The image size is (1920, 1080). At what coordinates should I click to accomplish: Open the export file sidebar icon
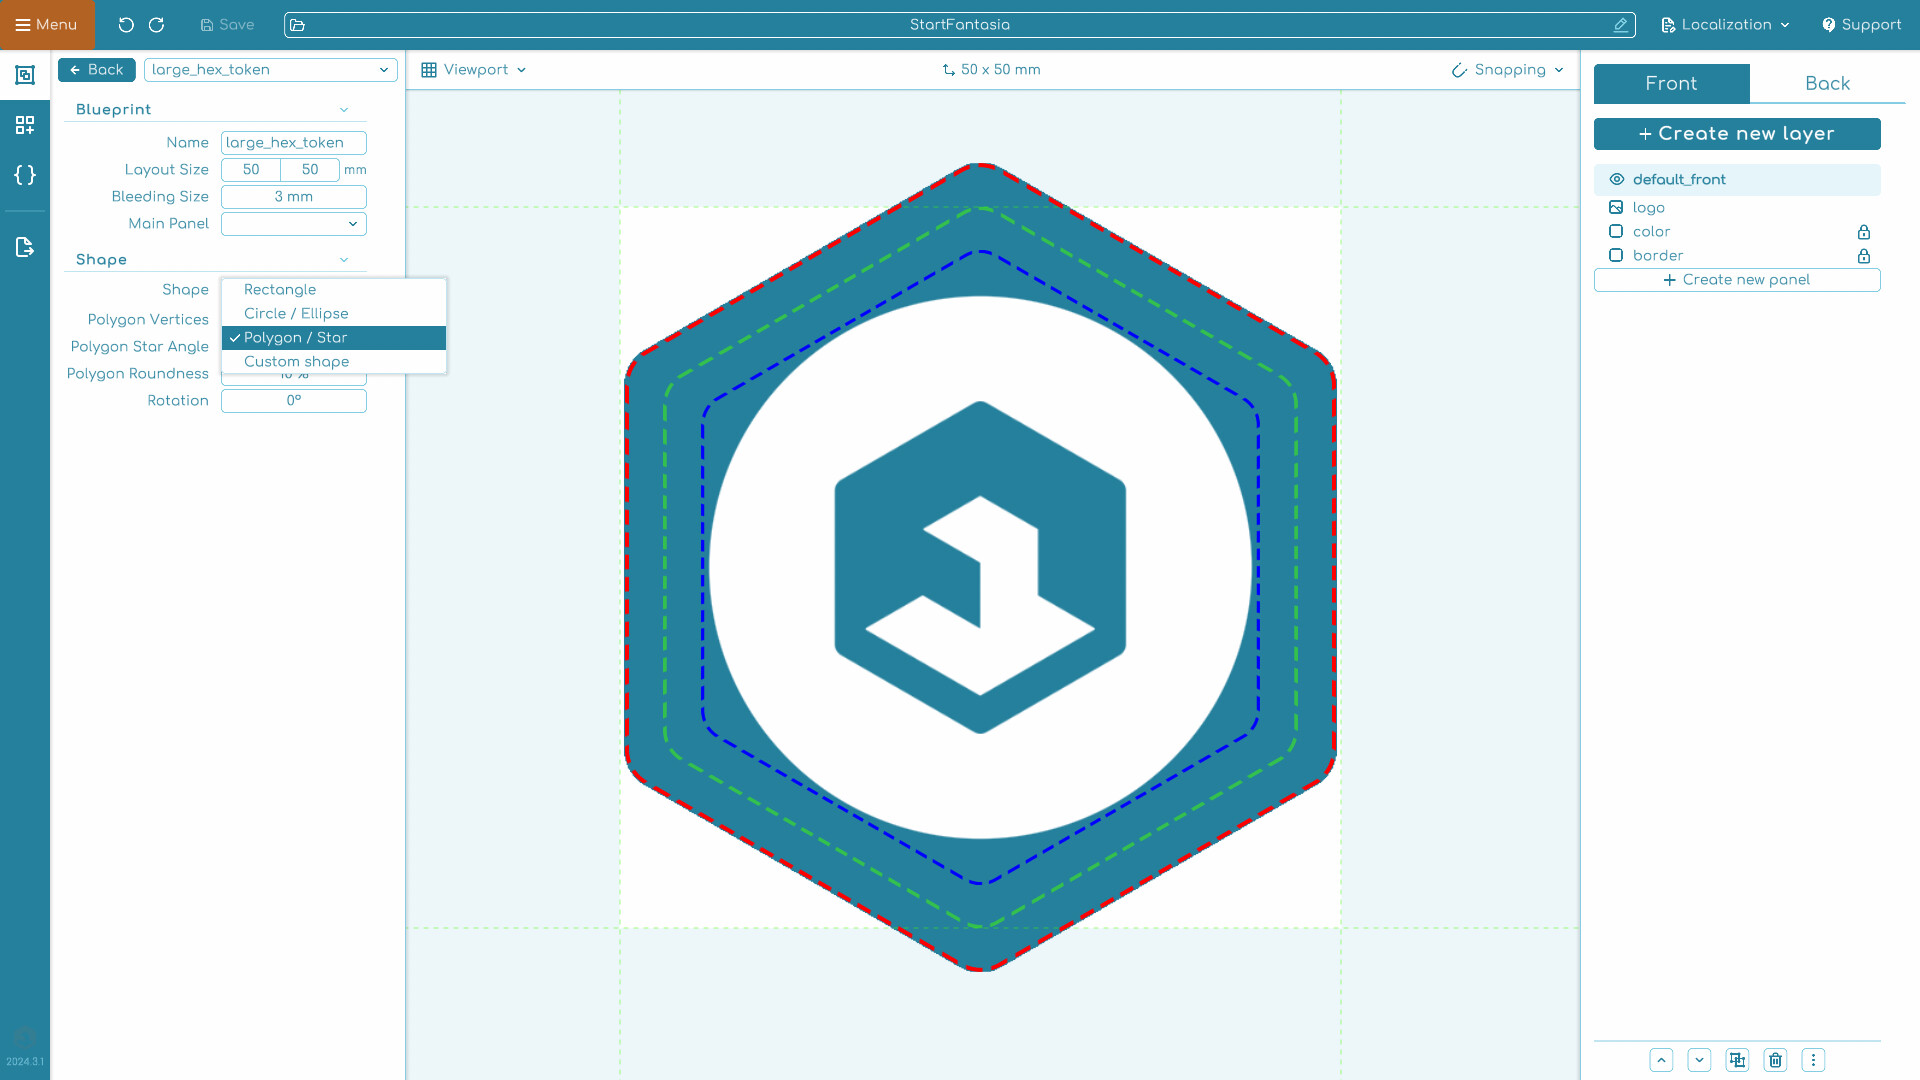pyautogui.click(x=25, y=247)
